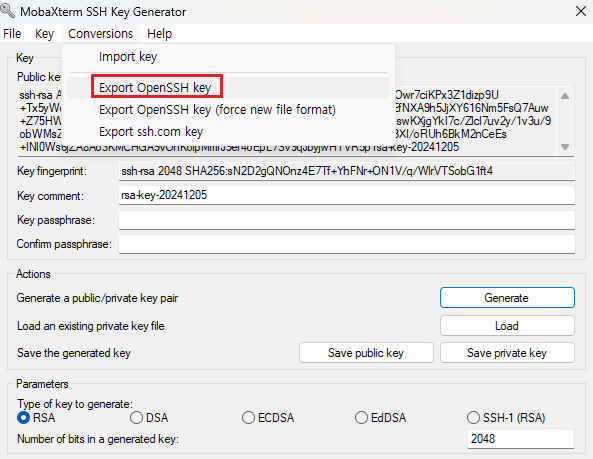Click the 'Generate a public/private key pair' label
Viewport: 593px width, 459px height.
coord(97,298)
